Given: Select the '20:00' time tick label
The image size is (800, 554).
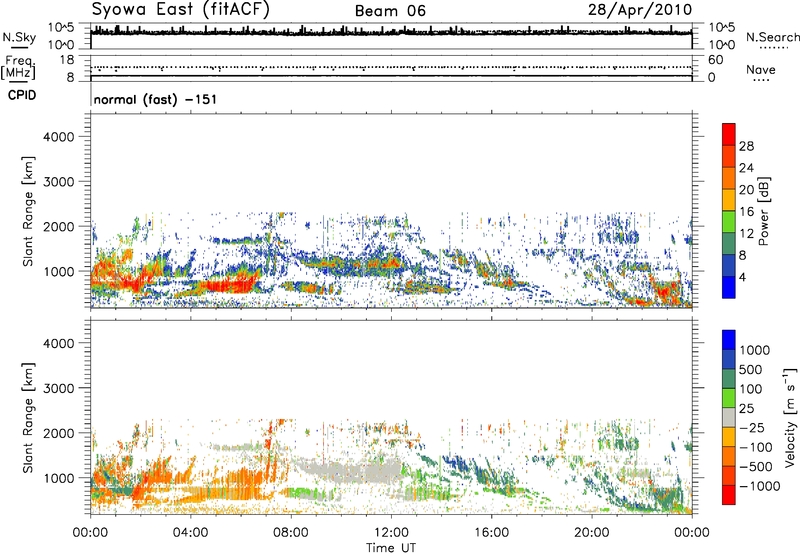Looking at the screenshot, I should [x=591, y=533].
